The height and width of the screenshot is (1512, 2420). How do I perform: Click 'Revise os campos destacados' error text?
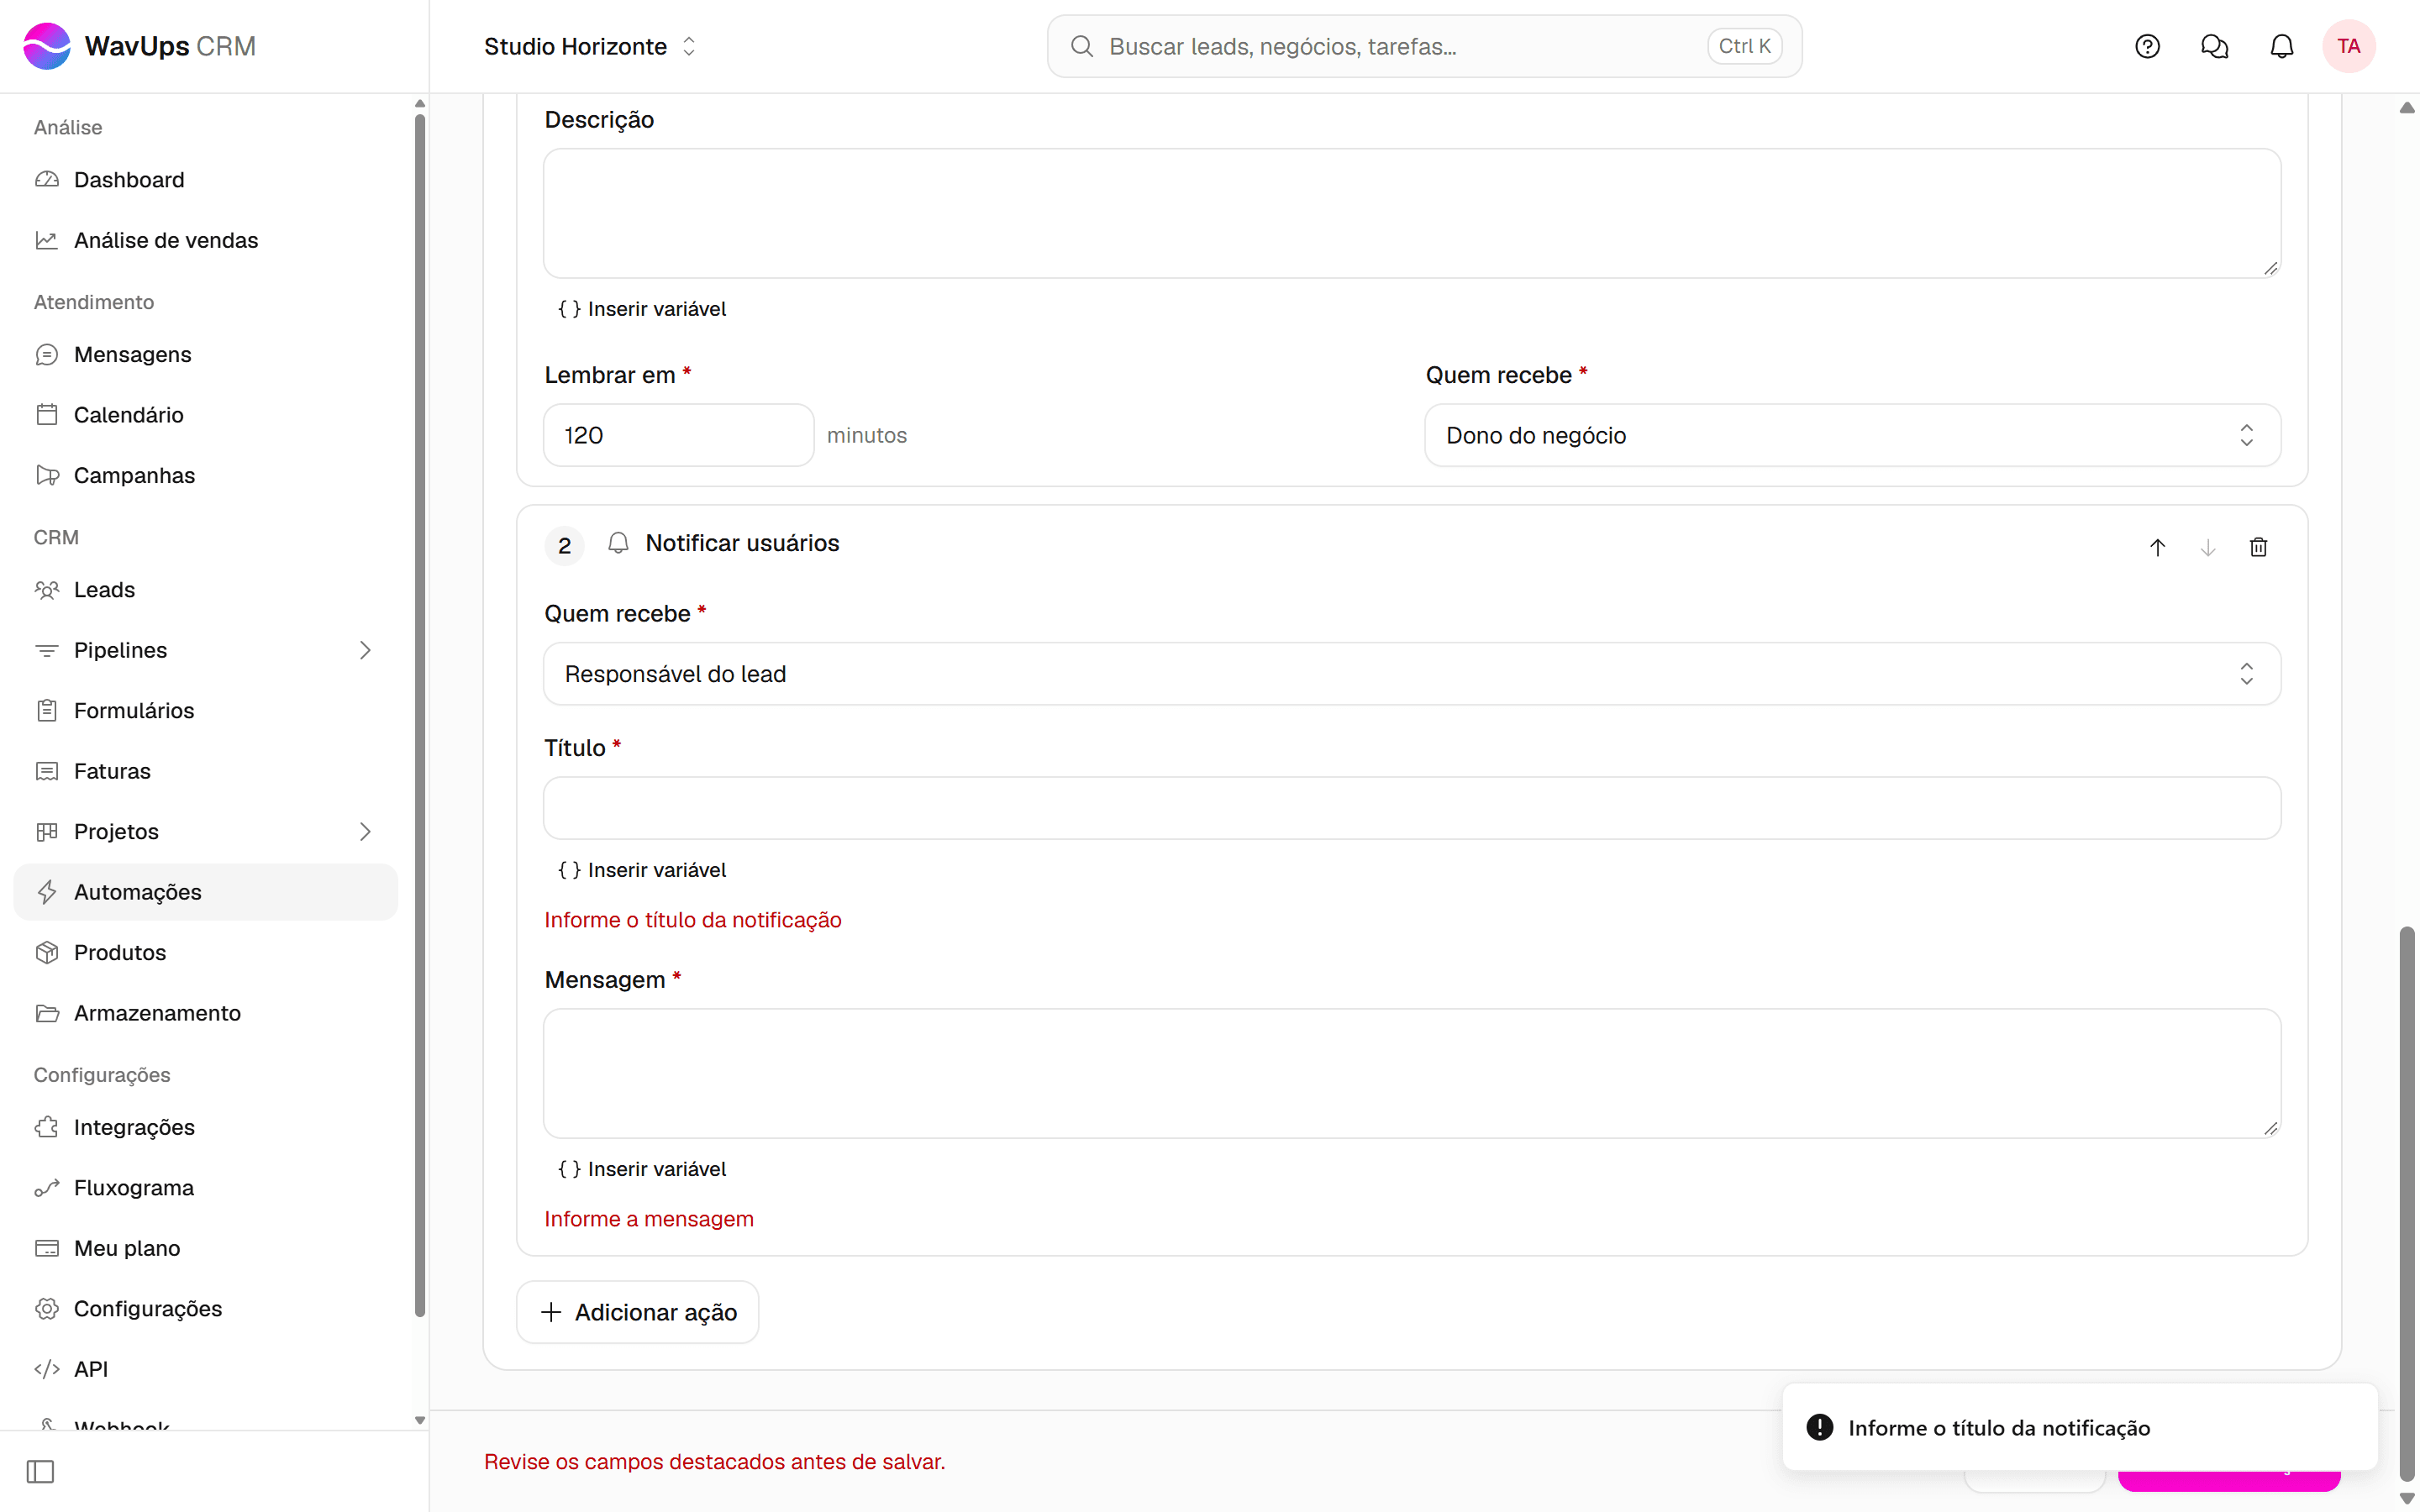(x=714, y=1462)
